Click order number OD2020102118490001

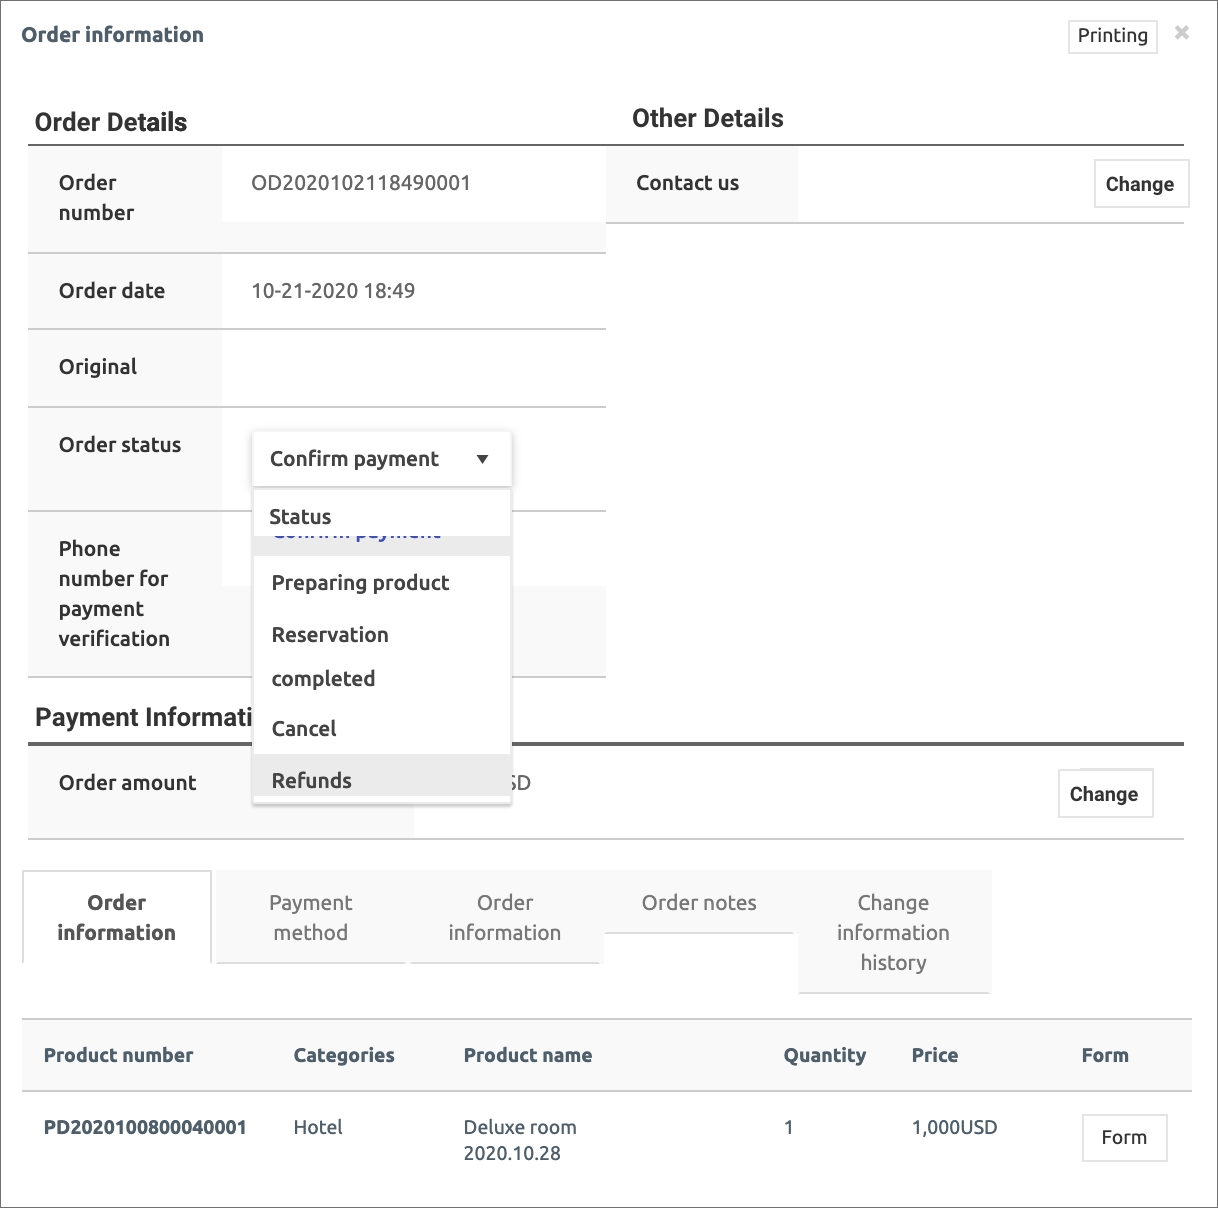[361, 183]
